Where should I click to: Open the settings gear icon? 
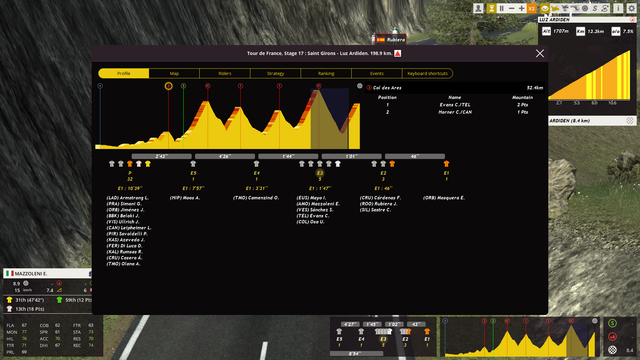tap(631, 8)
